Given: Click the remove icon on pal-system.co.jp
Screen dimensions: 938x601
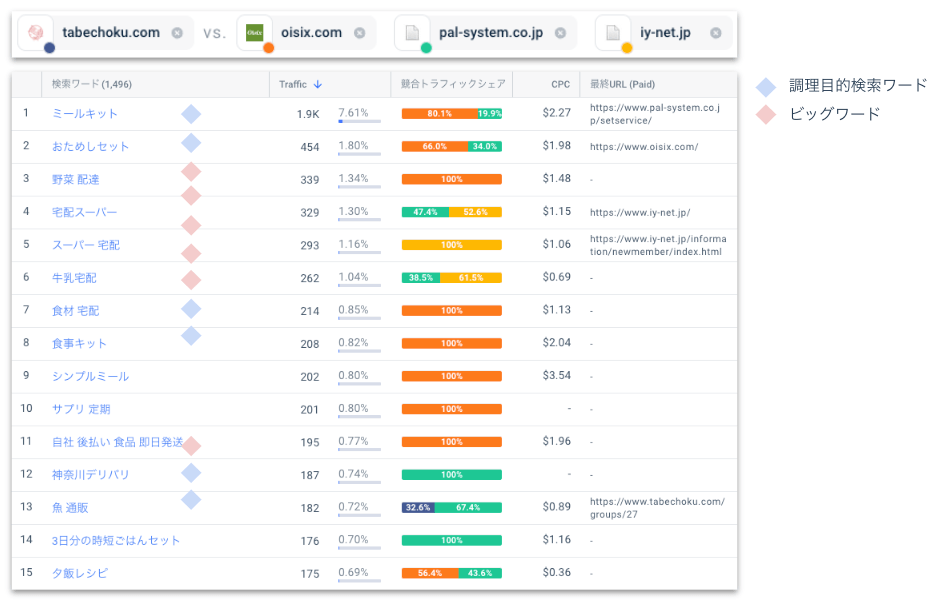Looking at the screenshot, I should point(560,33).
